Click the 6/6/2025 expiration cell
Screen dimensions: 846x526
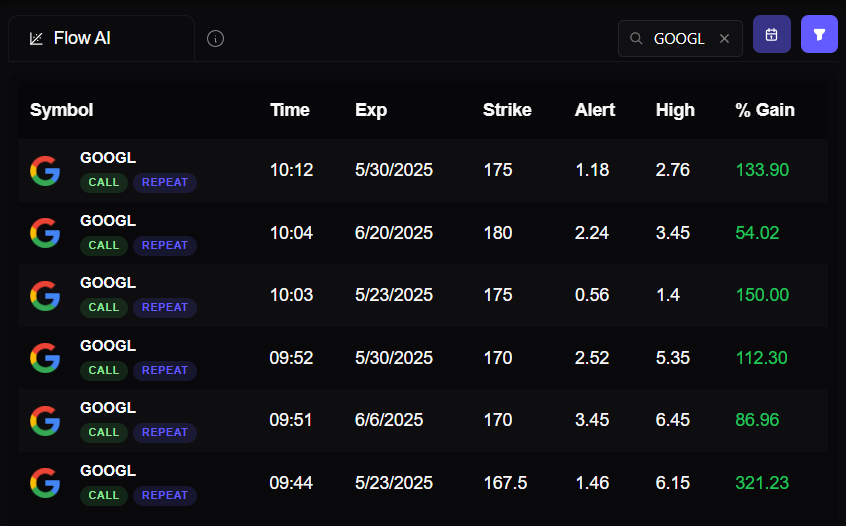pyautogui.click(x=389, y=420)
